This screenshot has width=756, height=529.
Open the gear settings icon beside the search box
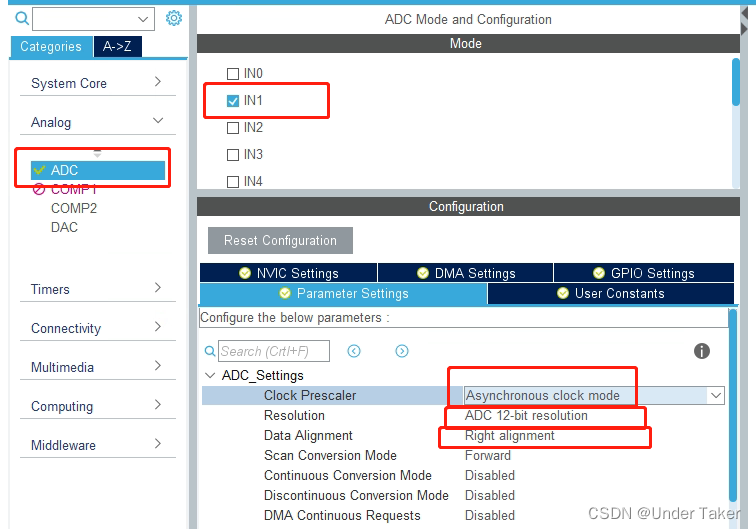point(174,18)
